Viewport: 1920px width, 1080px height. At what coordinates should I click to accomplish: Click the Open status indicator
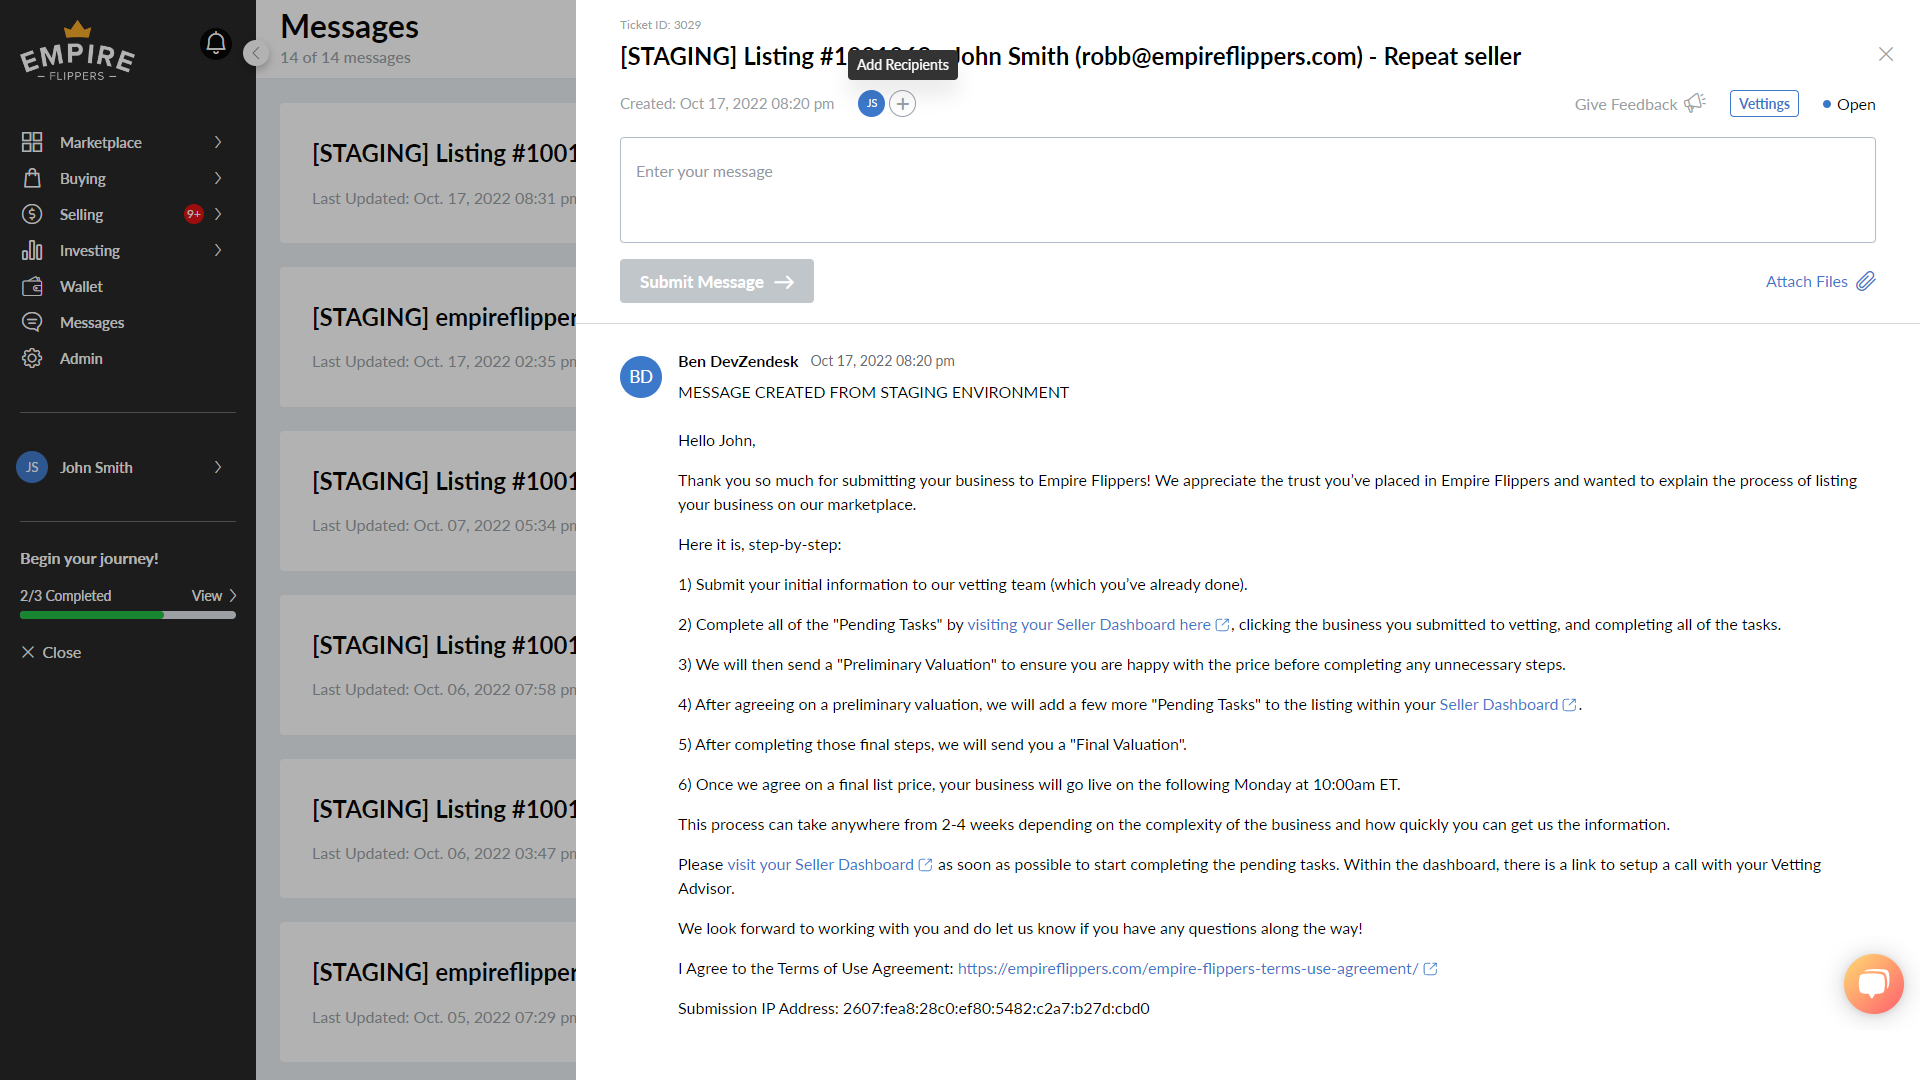click(1848, 104)
